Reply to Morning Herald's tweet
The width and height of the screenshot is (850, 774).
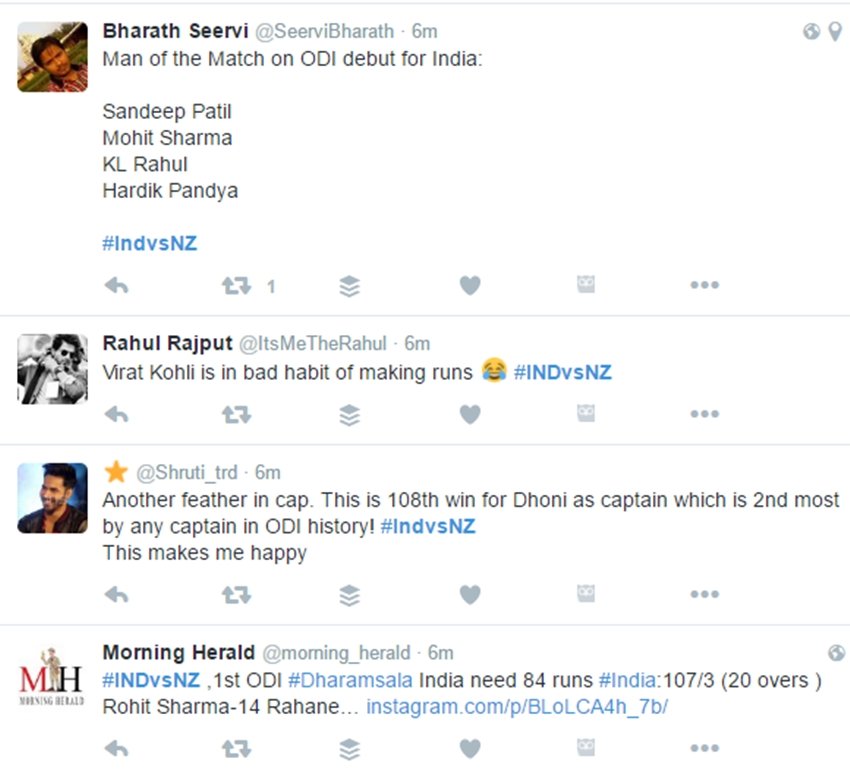point(116,748)
